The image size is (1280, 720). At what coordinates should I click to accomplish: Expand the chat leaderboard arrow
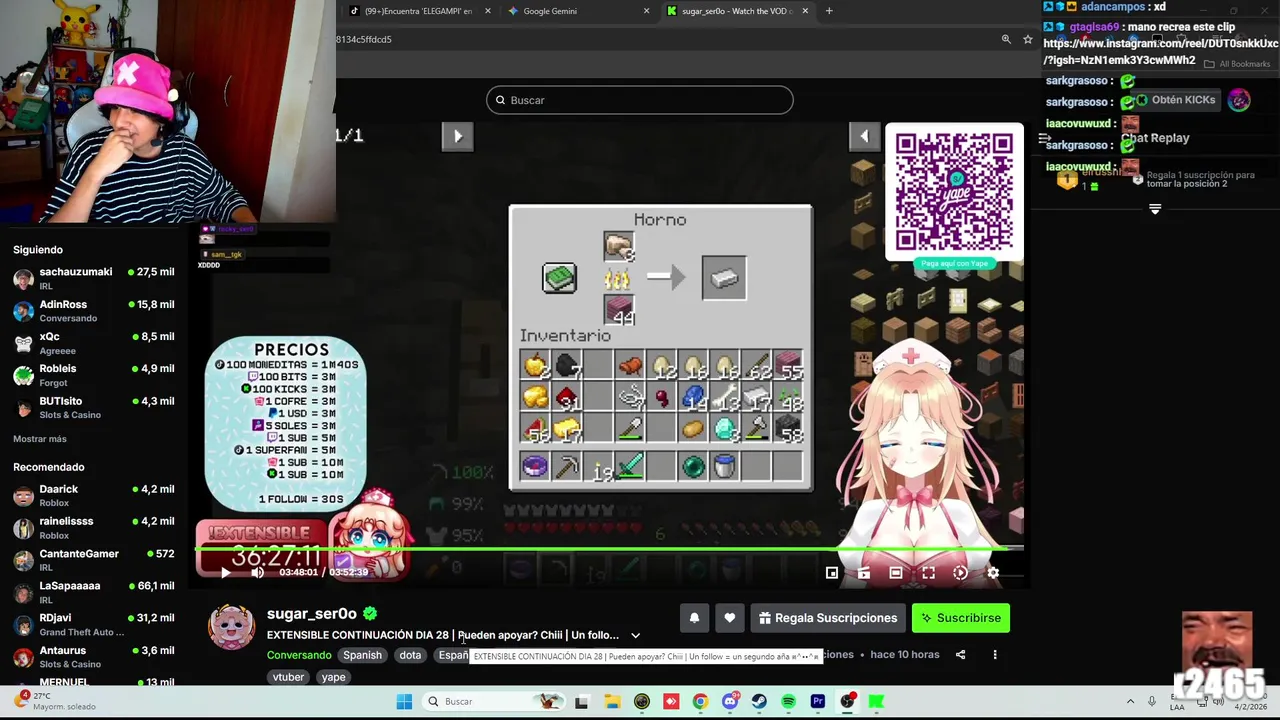(x=1155, y=209)
